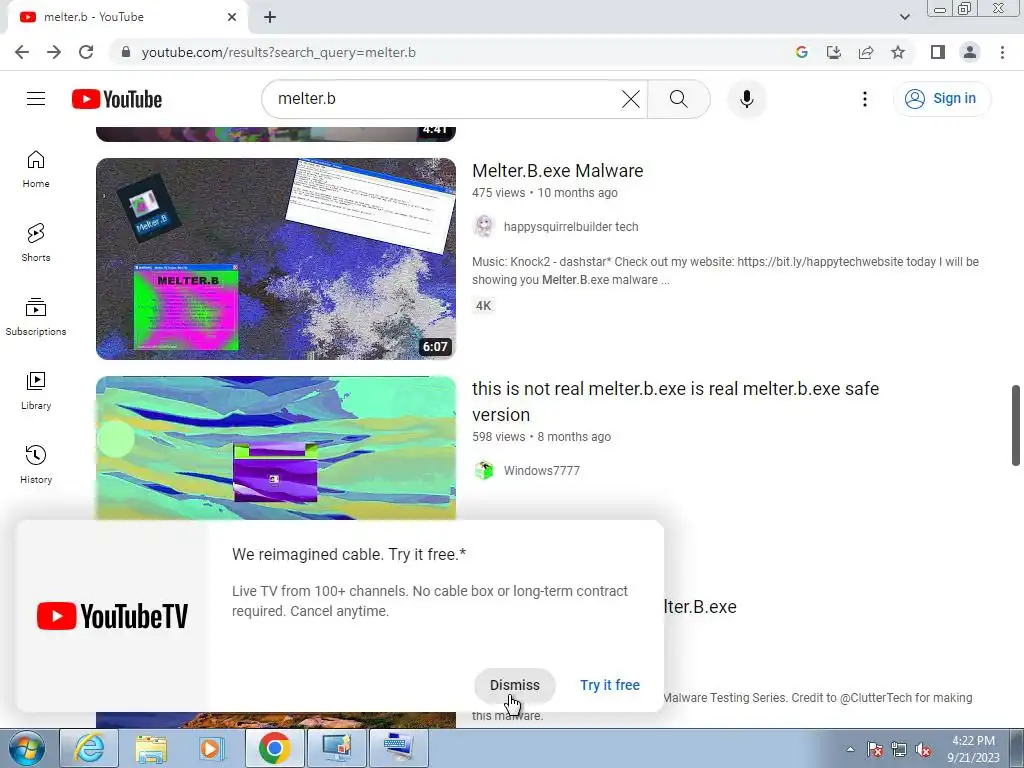Click the page vertical scrollbar thumb
The image size is (1024, 768).
[1016, 425]
